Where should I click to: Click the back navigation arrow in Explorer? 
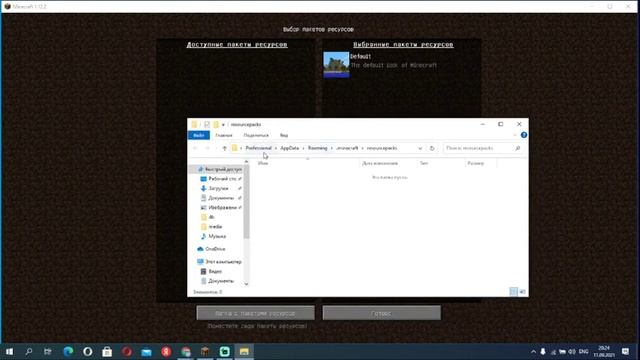195,148
